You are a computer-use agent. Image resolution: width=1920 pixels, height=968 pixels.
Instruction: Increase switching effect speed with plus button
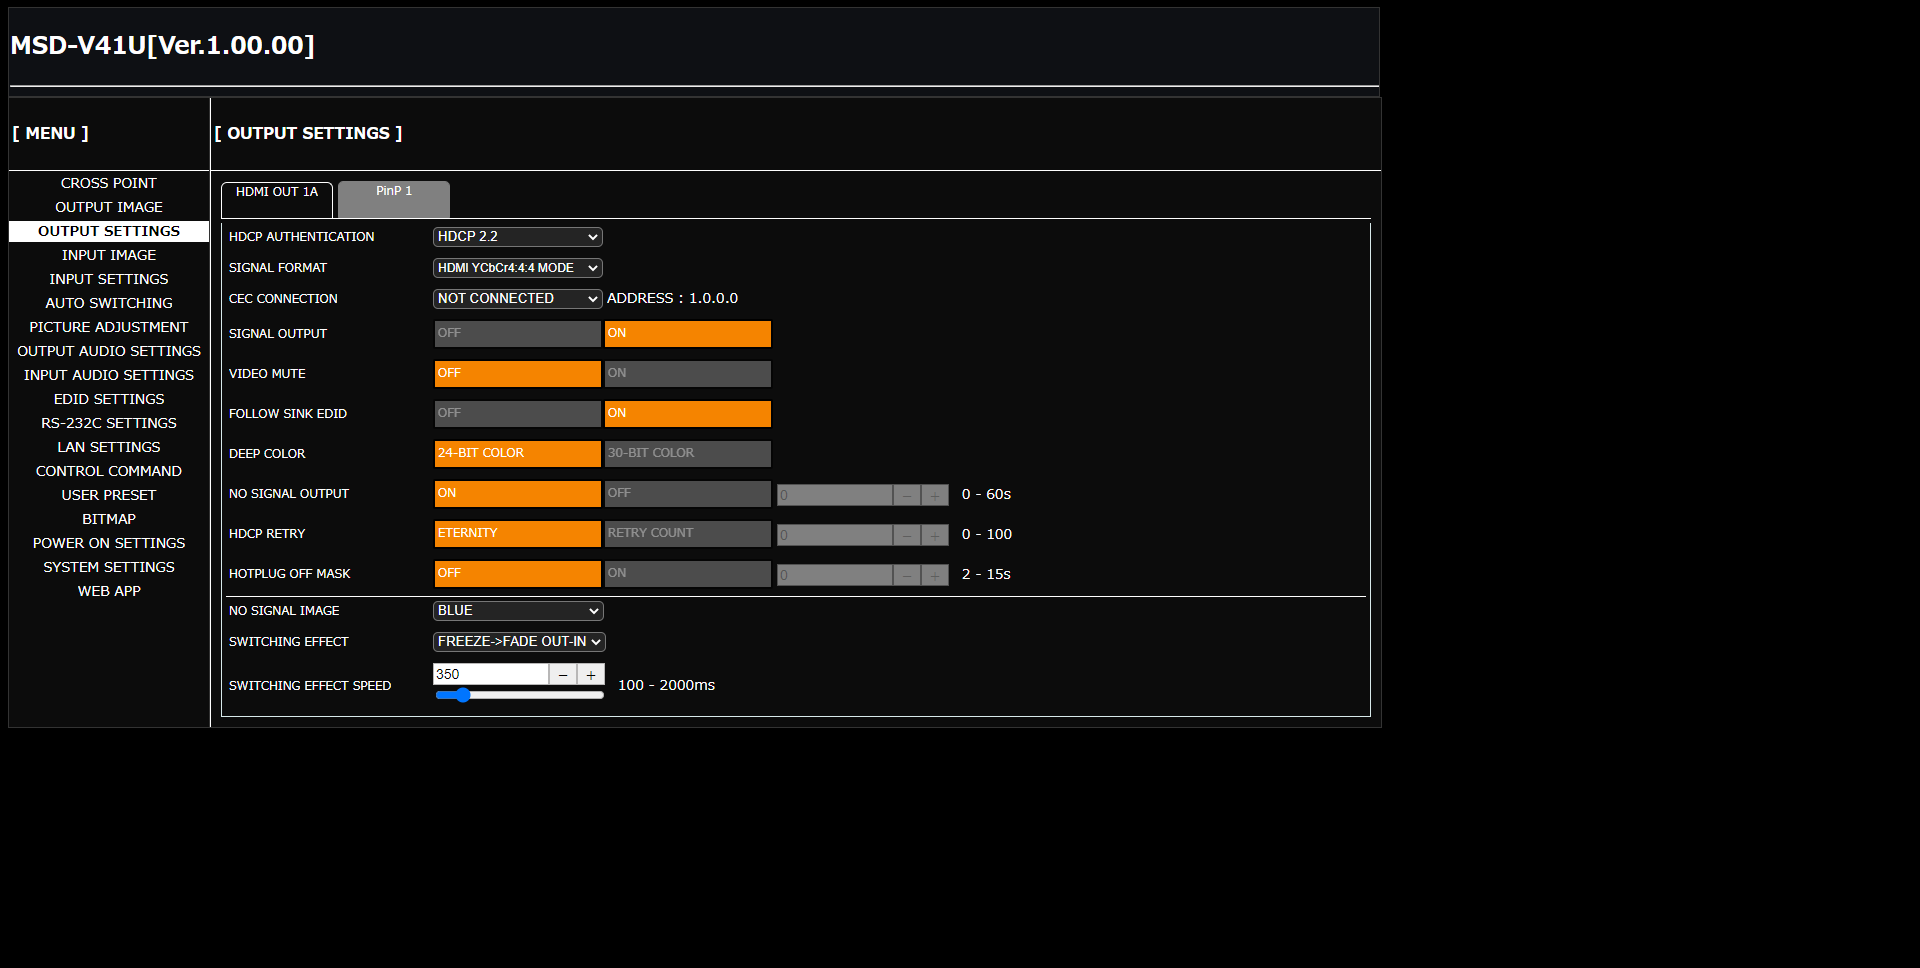(x=591, y=675)
